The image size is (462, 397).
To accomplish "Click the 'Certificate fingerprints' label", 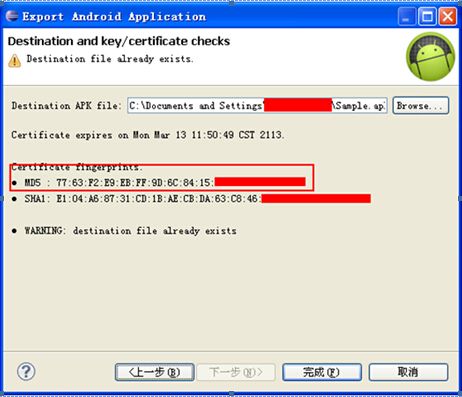I will point(77,167).
